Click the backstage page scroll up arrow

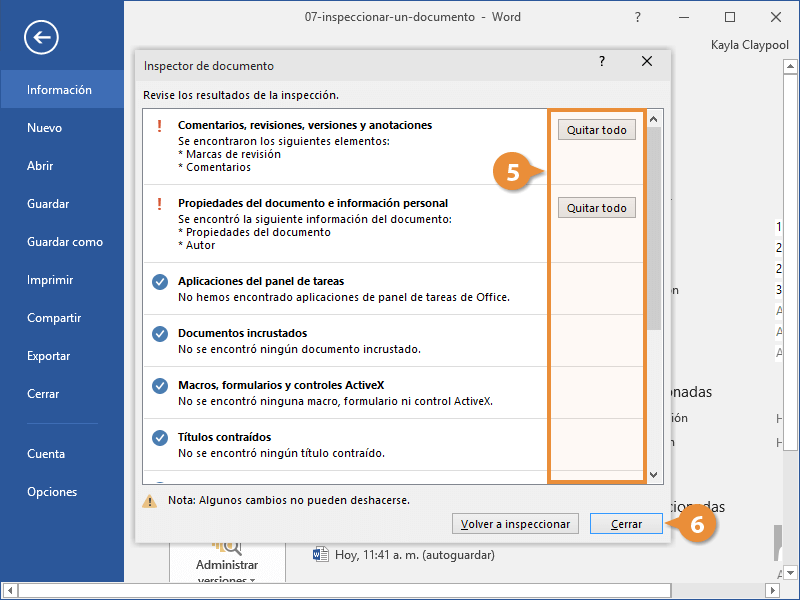[x=790, y=66]
